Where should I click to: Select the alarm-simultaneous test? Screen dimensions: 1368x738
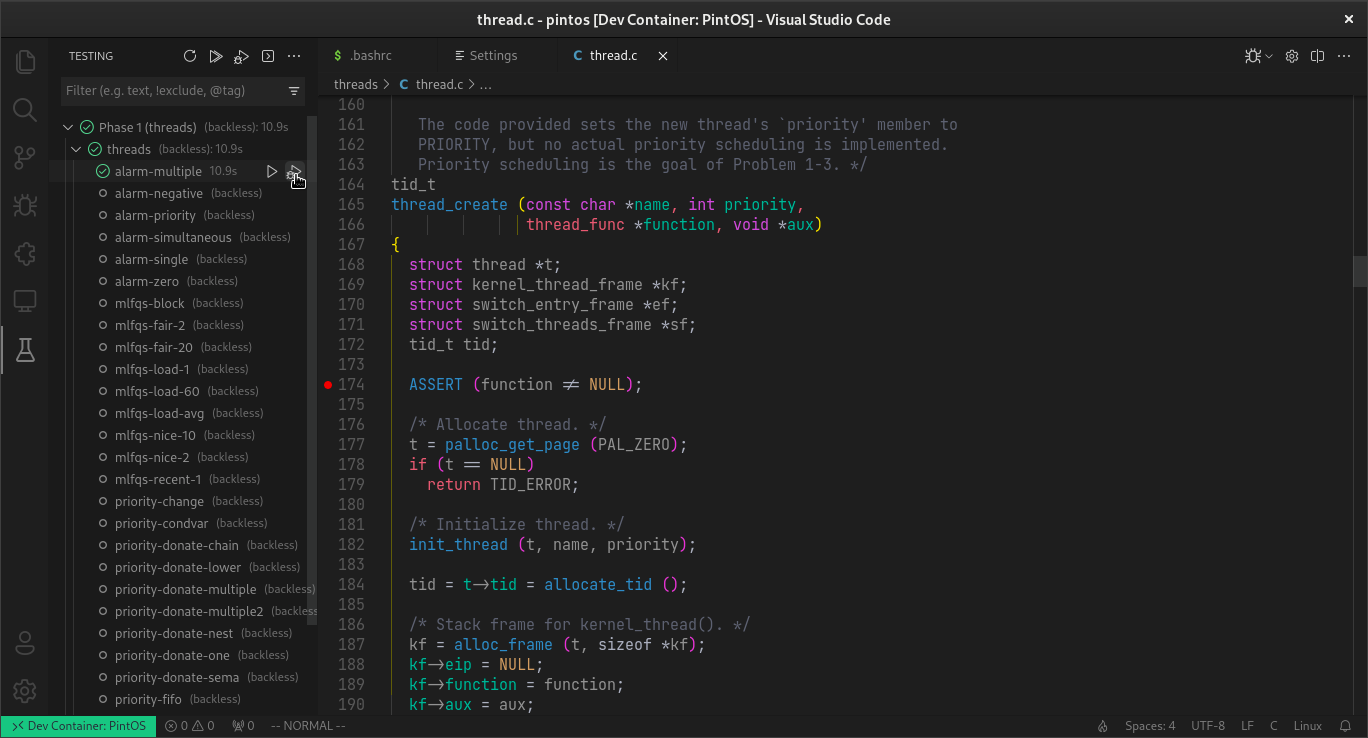(x=173, y=238)
